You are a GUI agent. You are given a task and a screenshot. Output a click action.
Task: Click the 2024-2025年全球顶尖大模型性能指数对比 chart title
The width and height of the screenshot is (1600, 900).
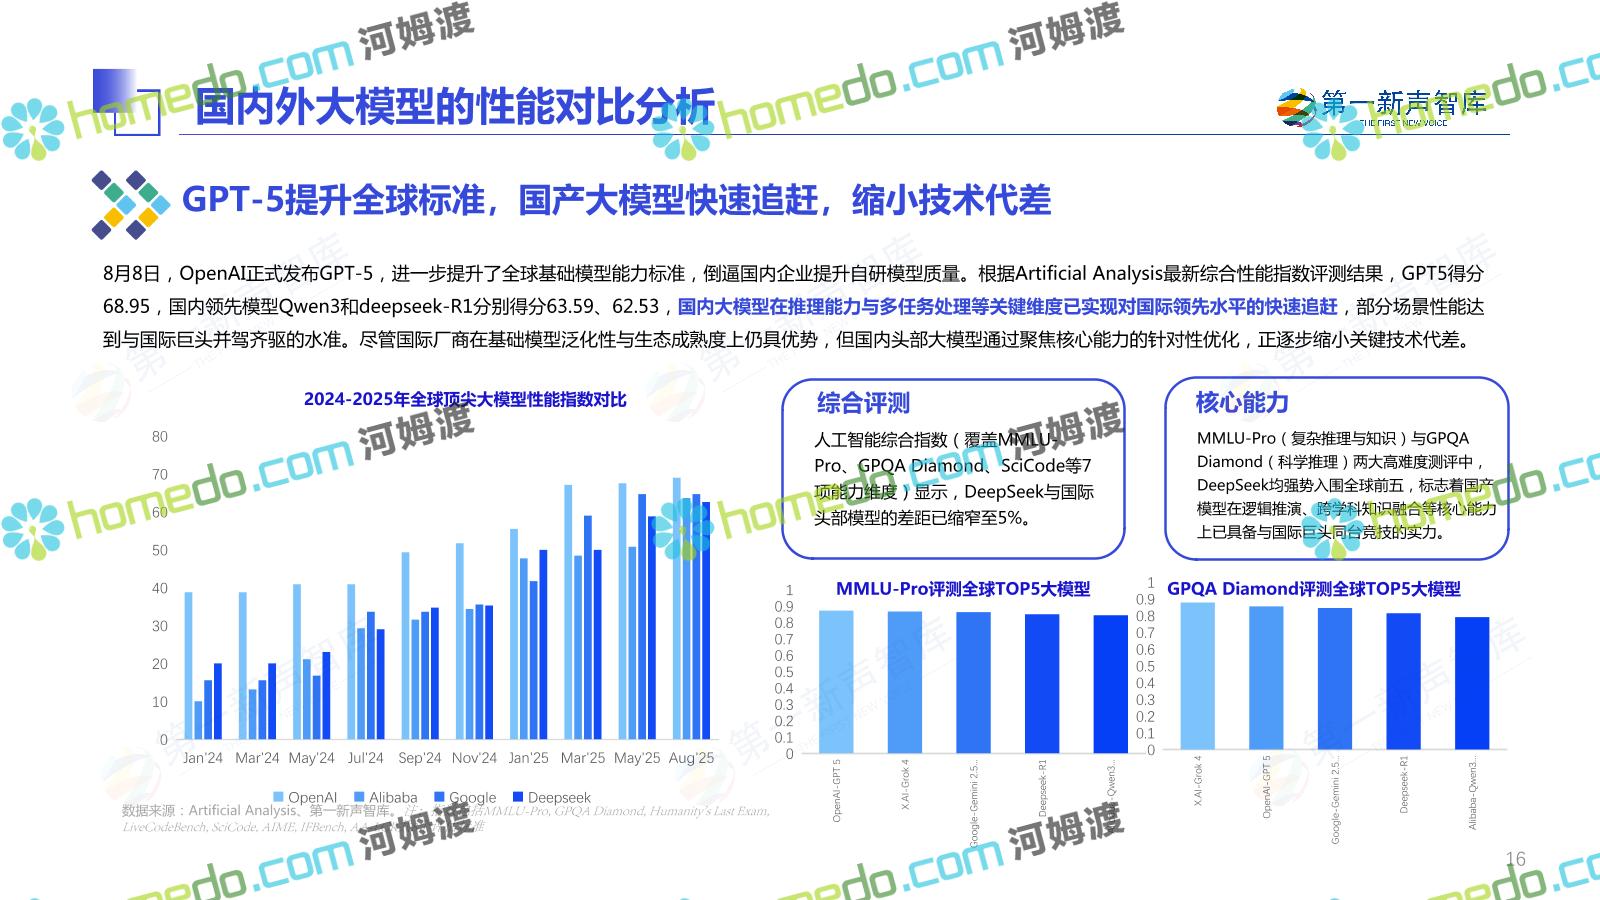tap(465, 399)
